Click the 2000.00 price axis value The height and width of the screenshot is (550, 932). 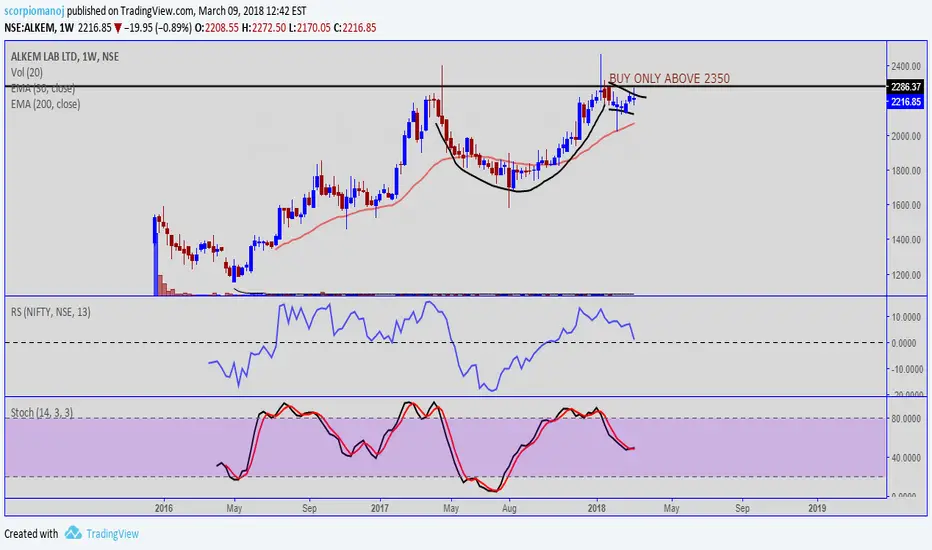pyautogui.click(x=905, y=136)
